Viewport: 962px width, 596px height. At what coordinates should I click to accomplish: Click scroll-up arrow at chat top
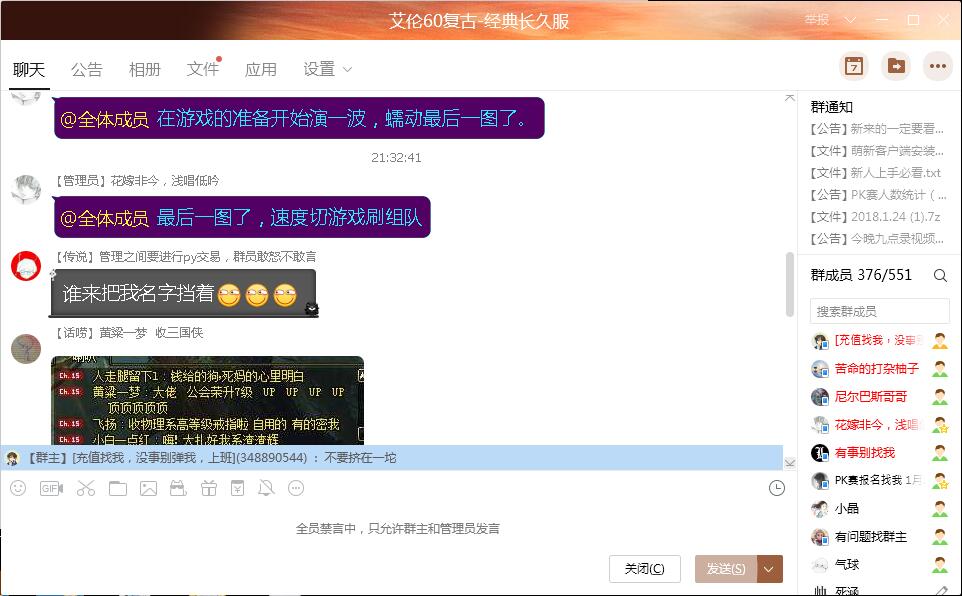[790, 98]
